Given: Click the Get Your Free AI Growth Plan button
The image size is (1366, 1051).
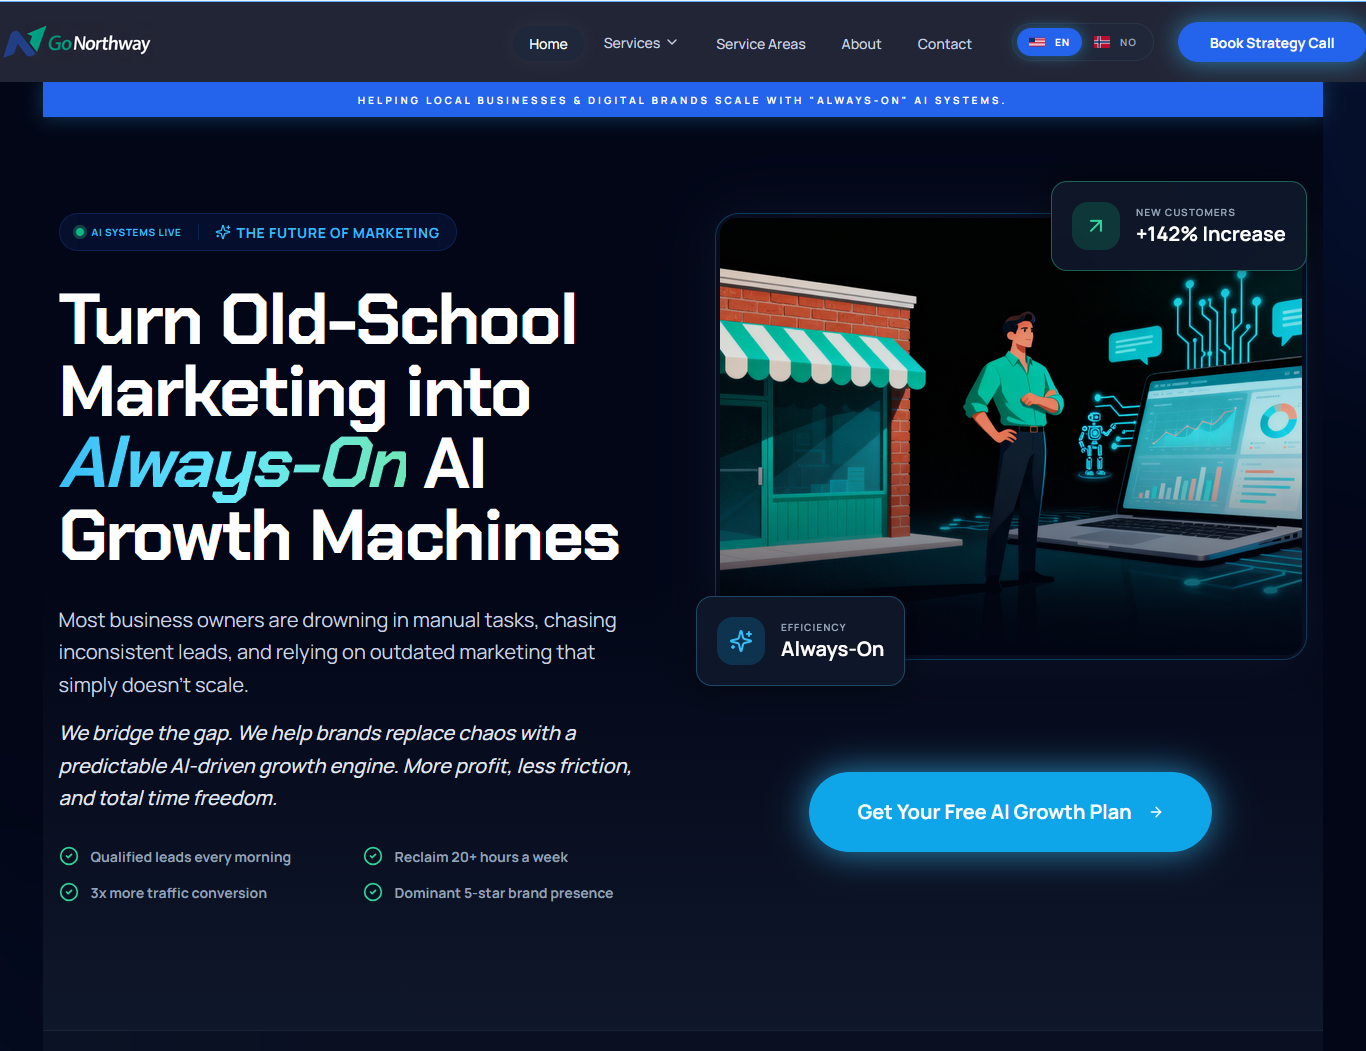Looking at the screenshot, I should coord(1010,812).
